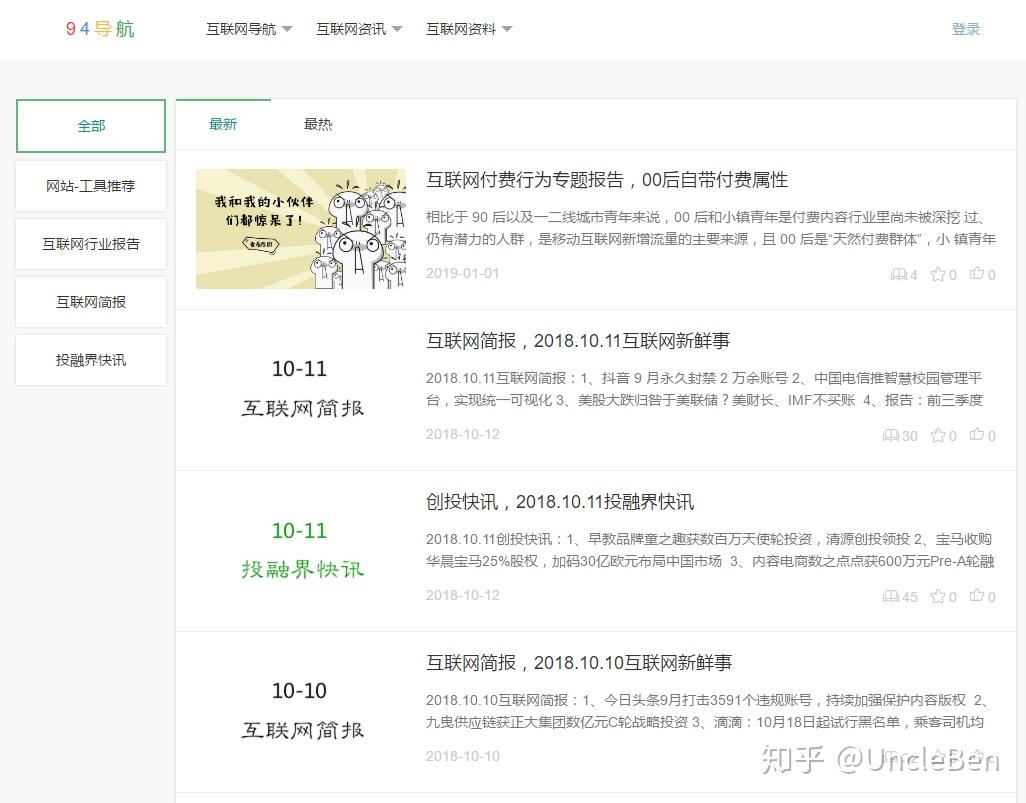This screenshot has height=803, width=1026.
Task: Click the views icon on the 2019-01-01 article
Action: pyautogui.click(x=898, y=274)
